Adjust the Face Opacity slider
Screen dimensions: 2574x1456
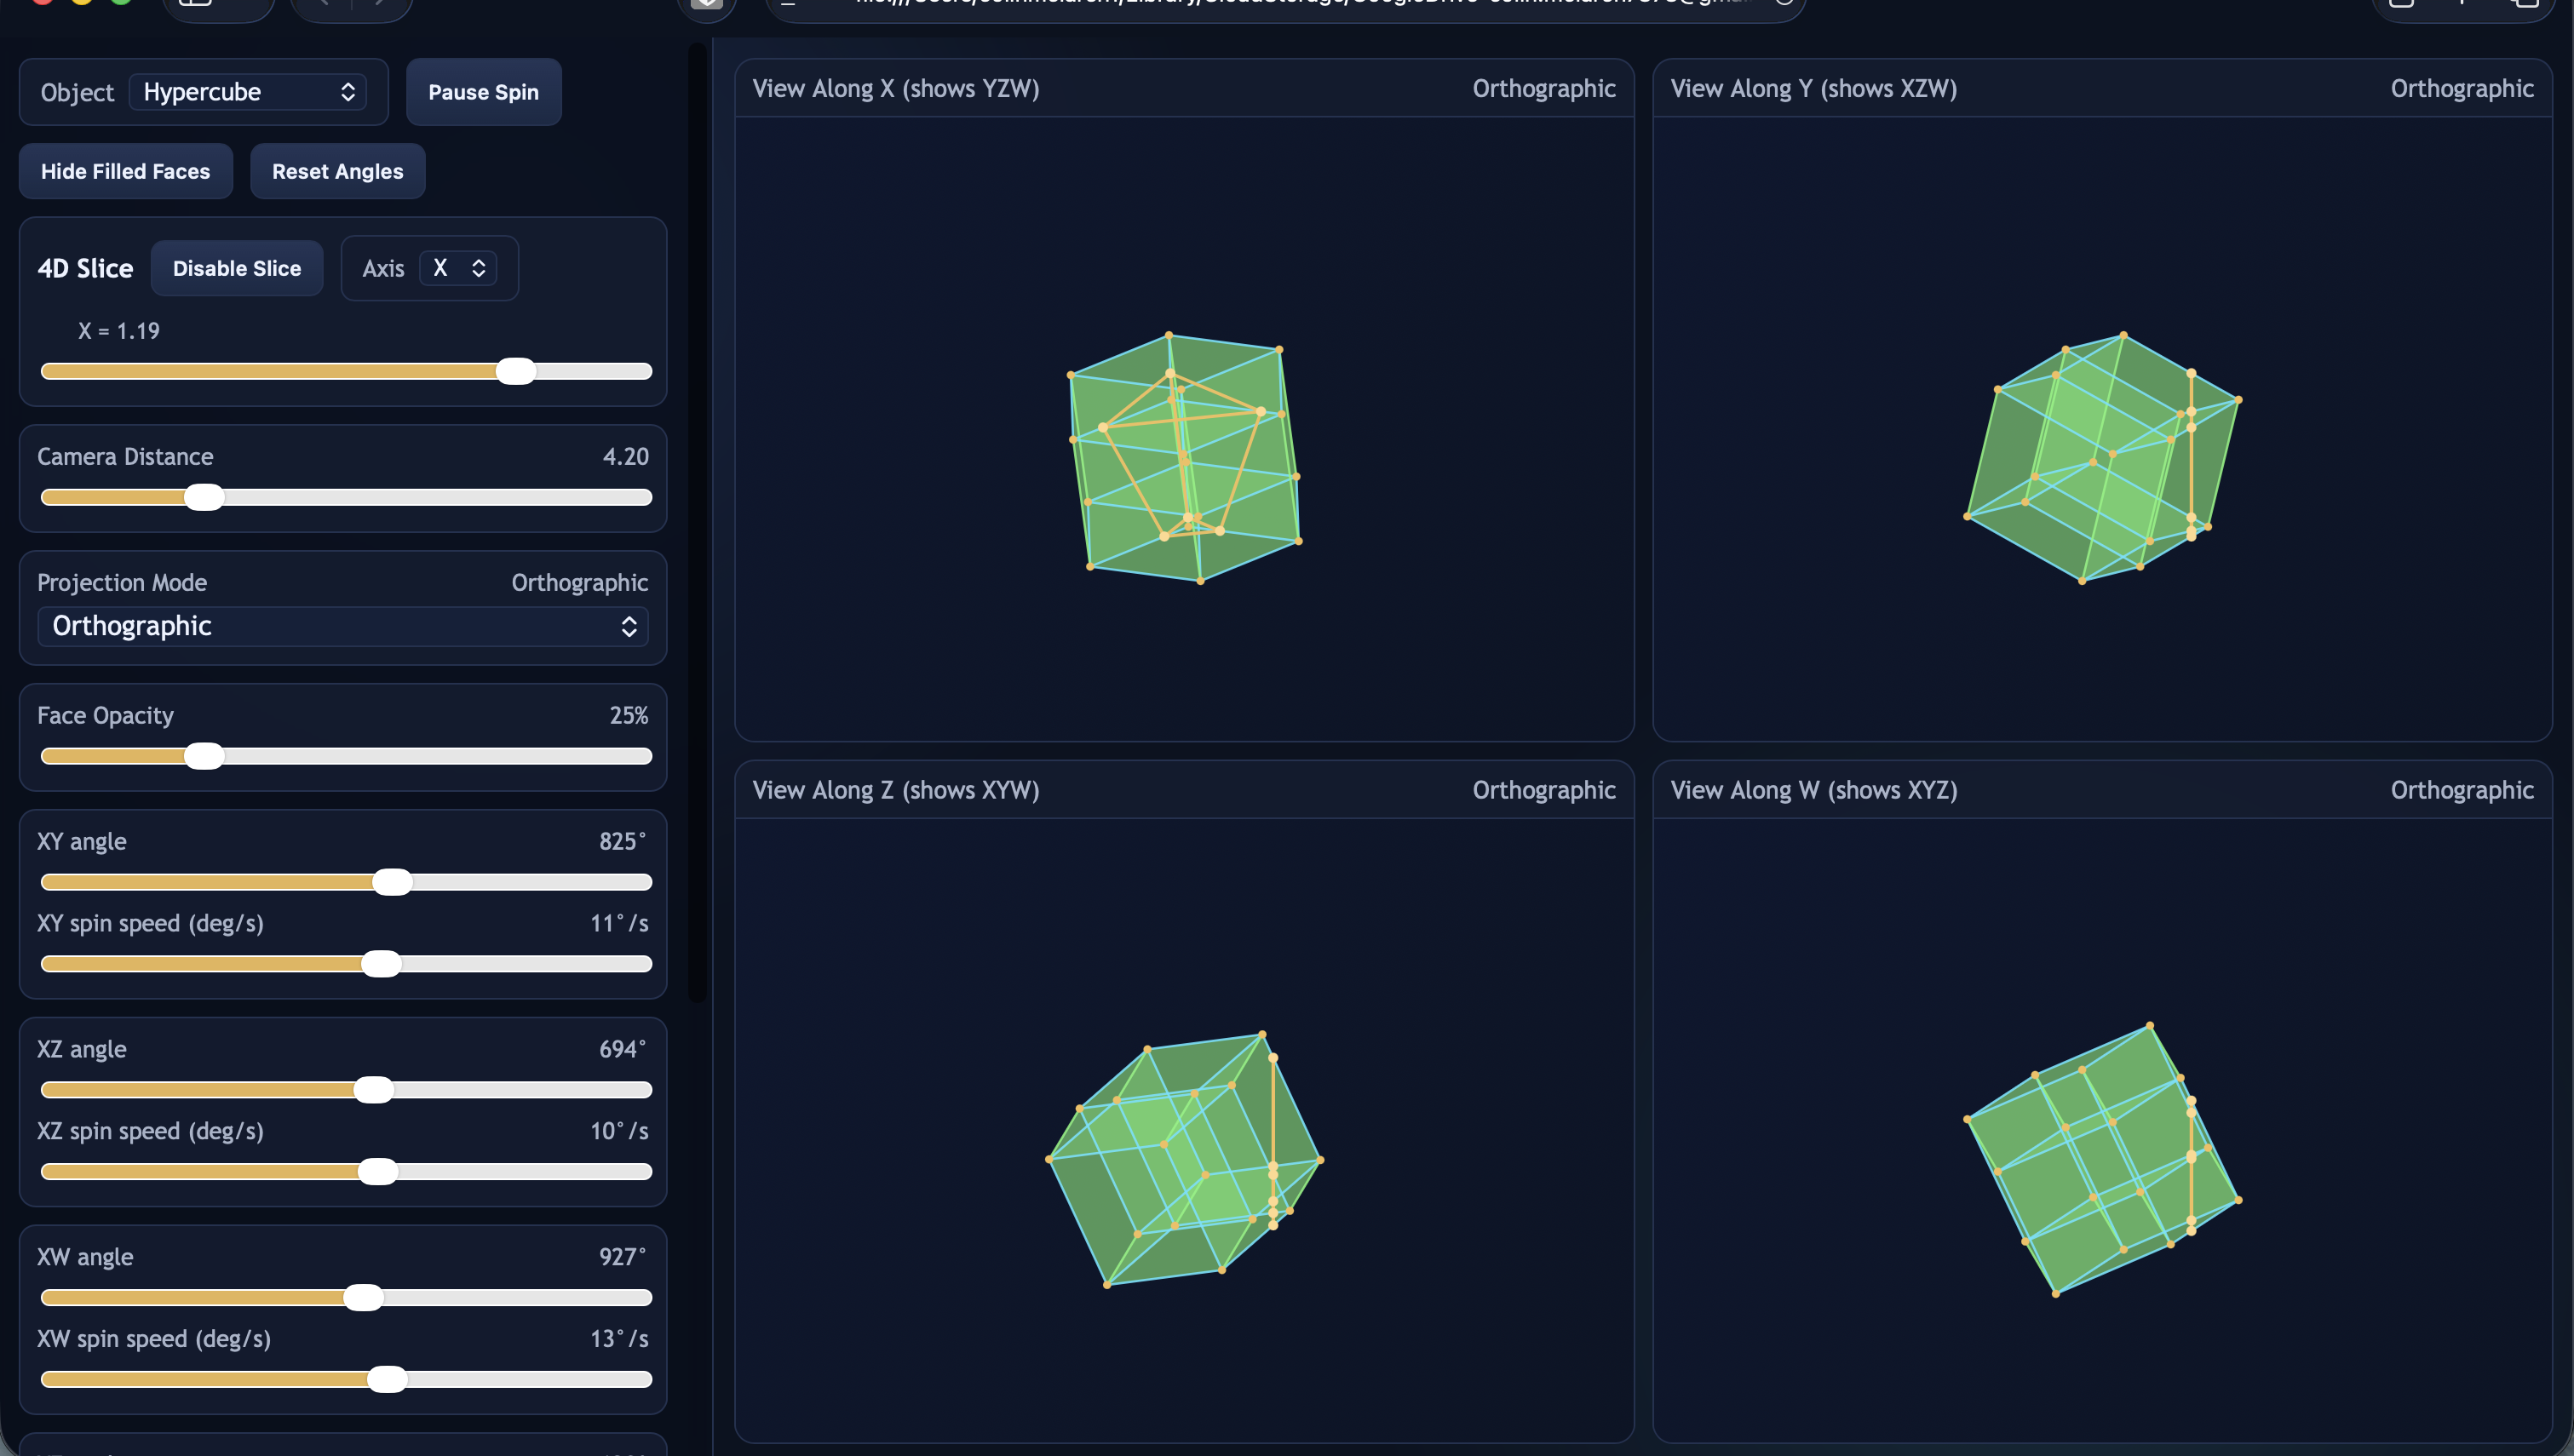(x=206, y=756)
